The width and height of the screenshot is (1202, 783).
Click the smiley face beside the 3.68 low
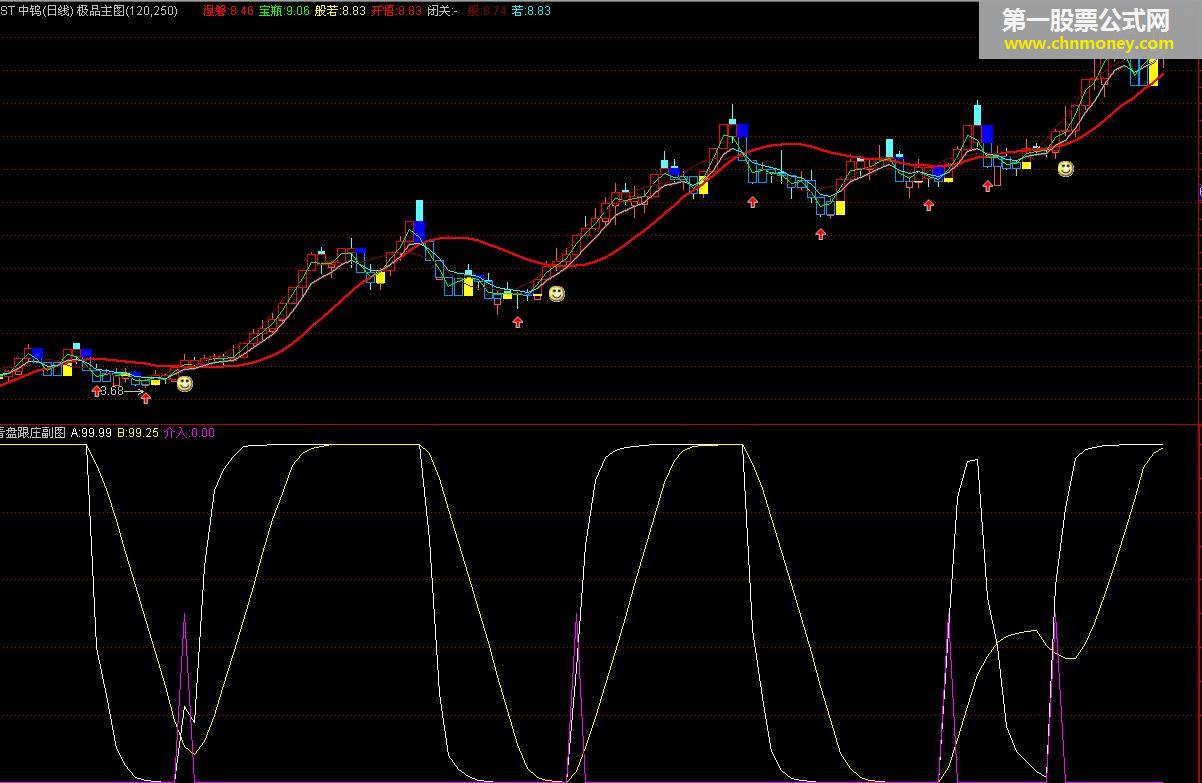point(185,382)
